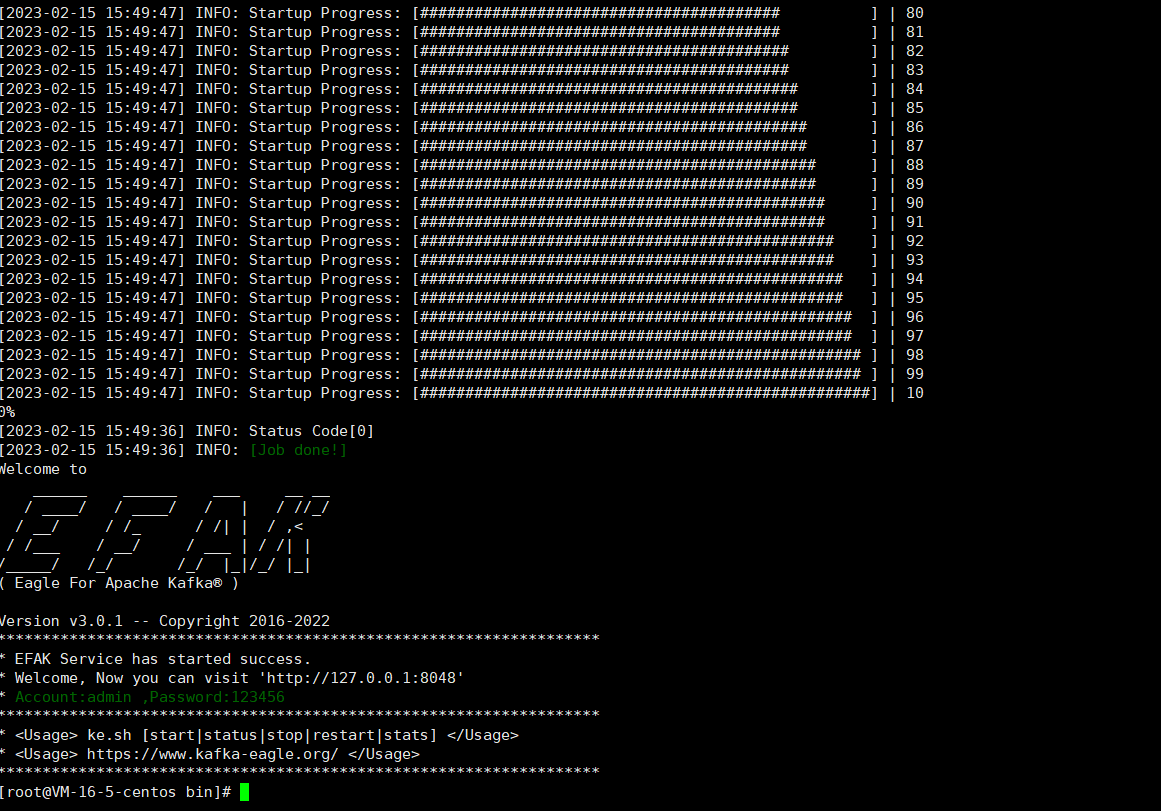1161x811 pixels.
Task: Click '( Eagle For Apache Kafka® )' text
Action: 119,583
